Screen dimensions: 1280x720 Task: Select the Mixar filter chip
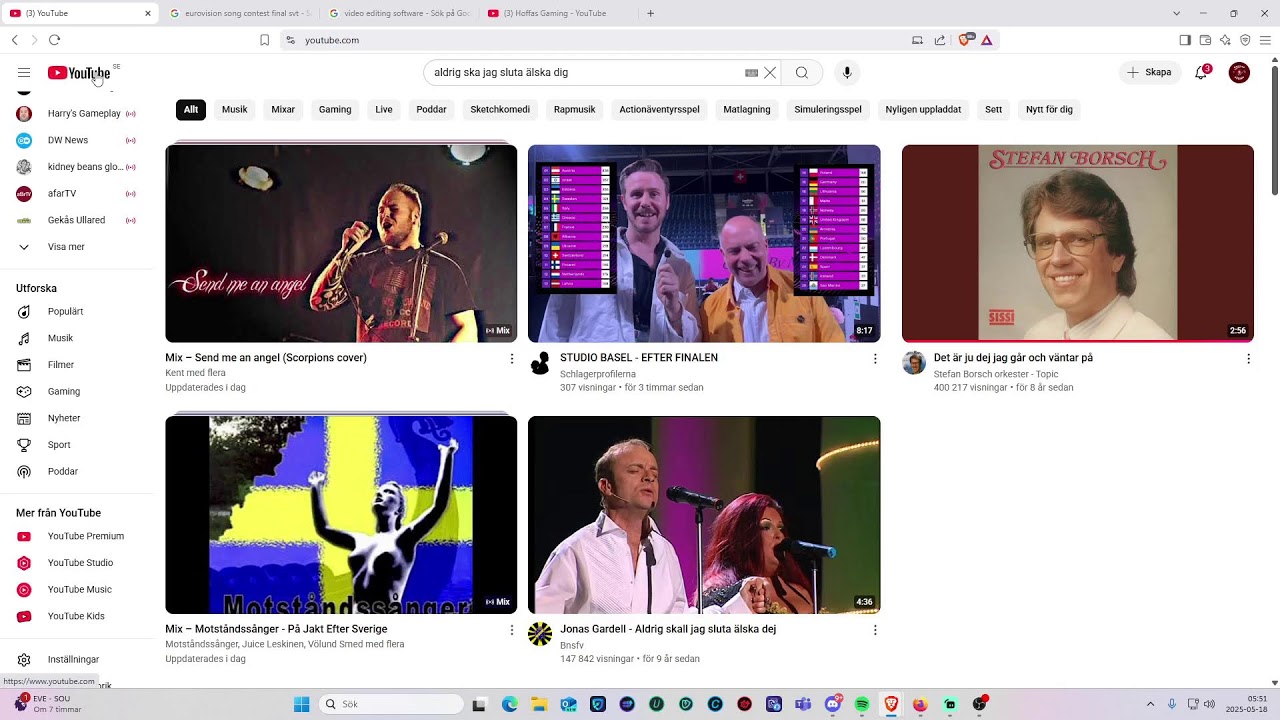(x=283, y=110)
